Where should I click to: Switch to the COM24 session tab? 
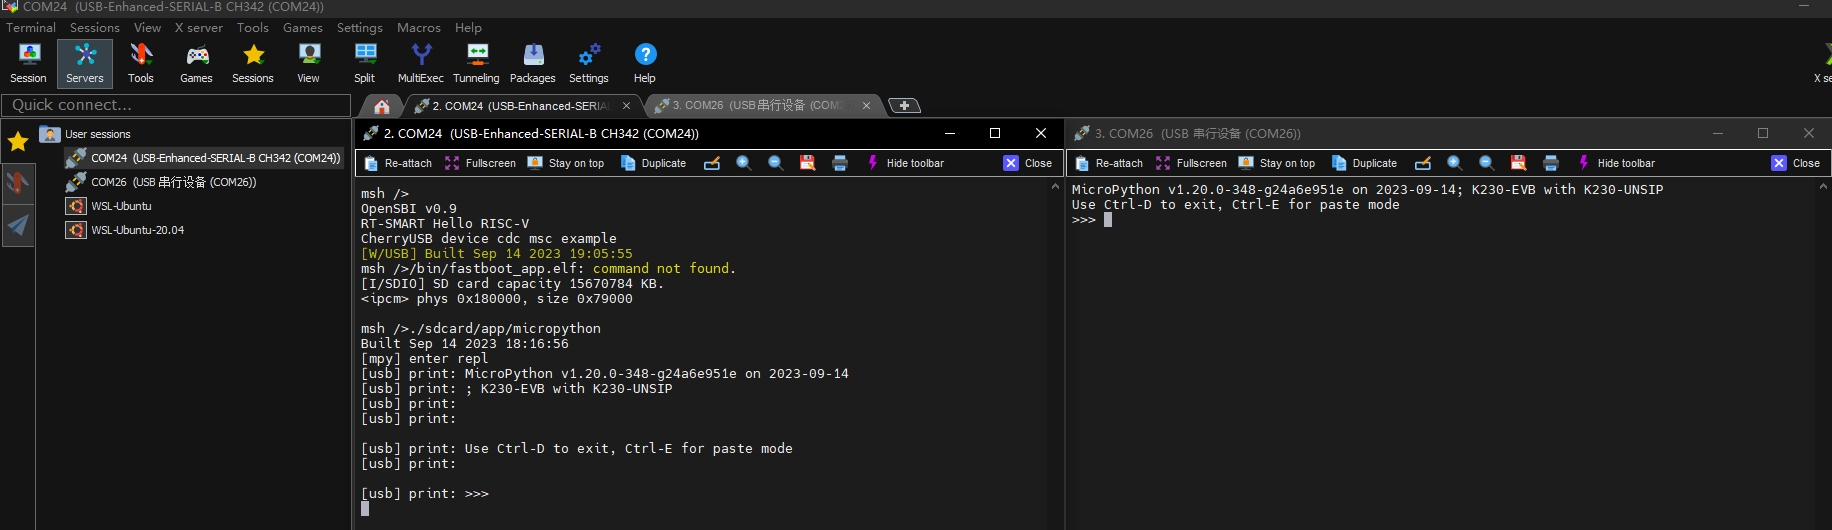pos(522,106)
